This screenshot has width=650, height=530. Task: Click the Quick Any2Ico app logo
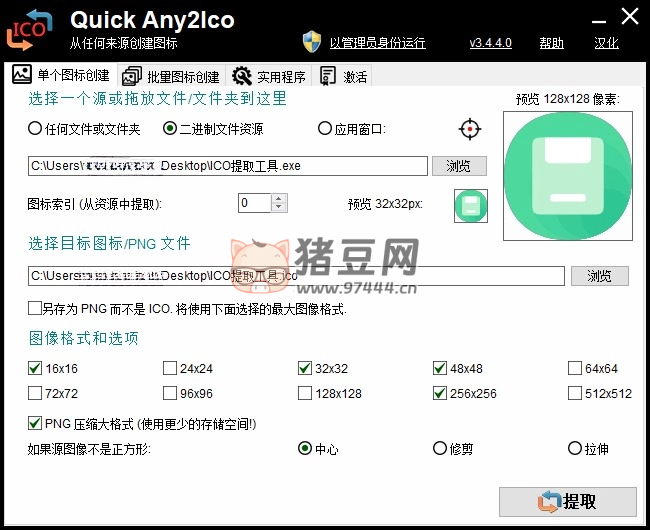point(28,29)
